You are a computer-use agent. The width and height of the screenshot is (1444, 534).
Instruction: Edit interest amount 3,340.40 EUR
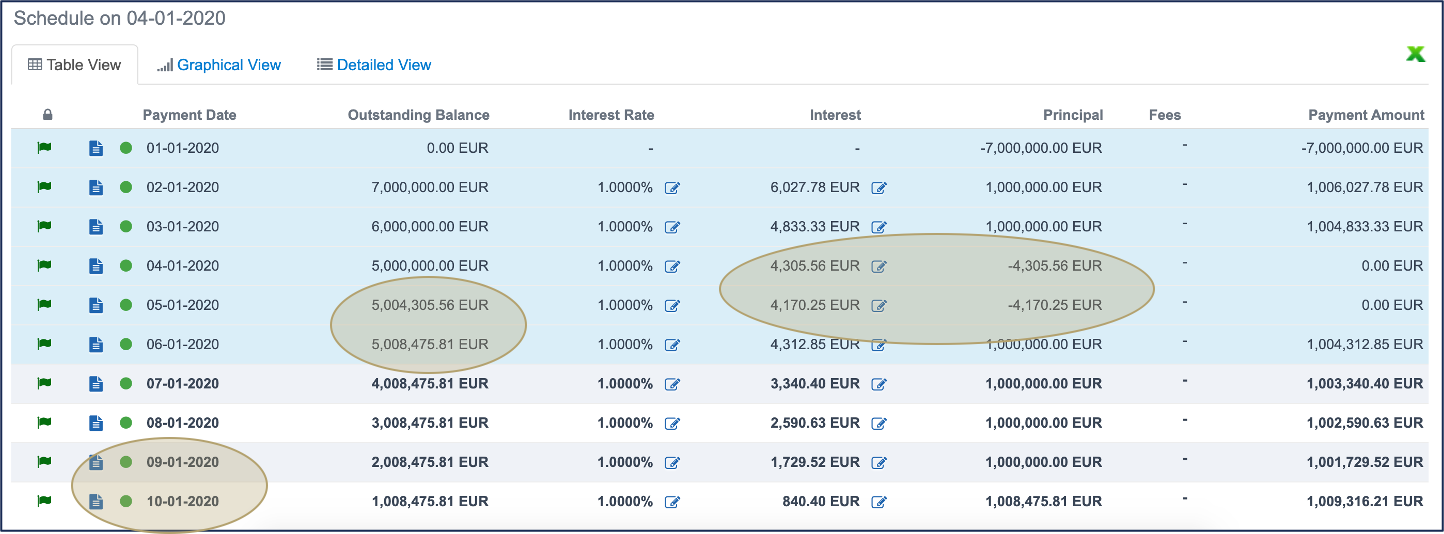[x=879, y=384]
